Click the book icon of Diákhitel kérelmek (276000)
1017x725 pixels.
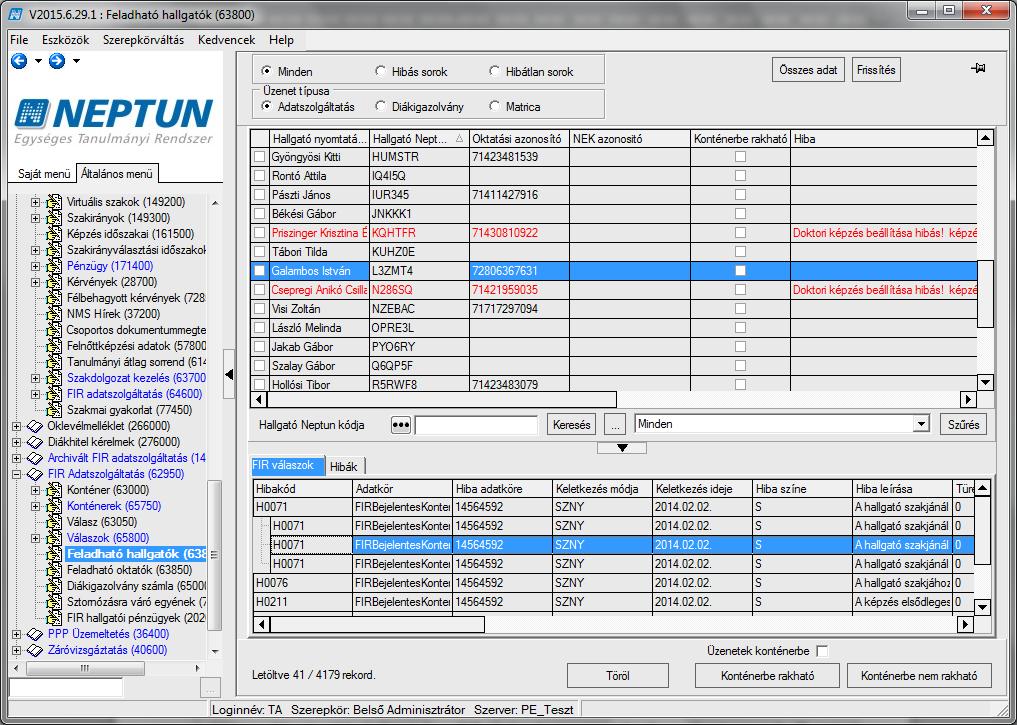[35, 442]
